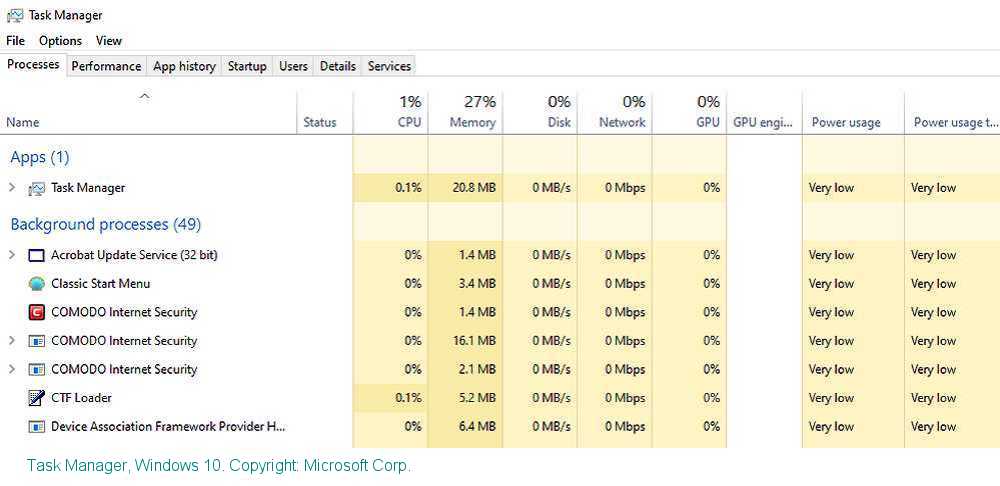Viewport: 1000px width, 486px height.
Task: Select the Classic Start Menu process
Action: click(500, 284)
